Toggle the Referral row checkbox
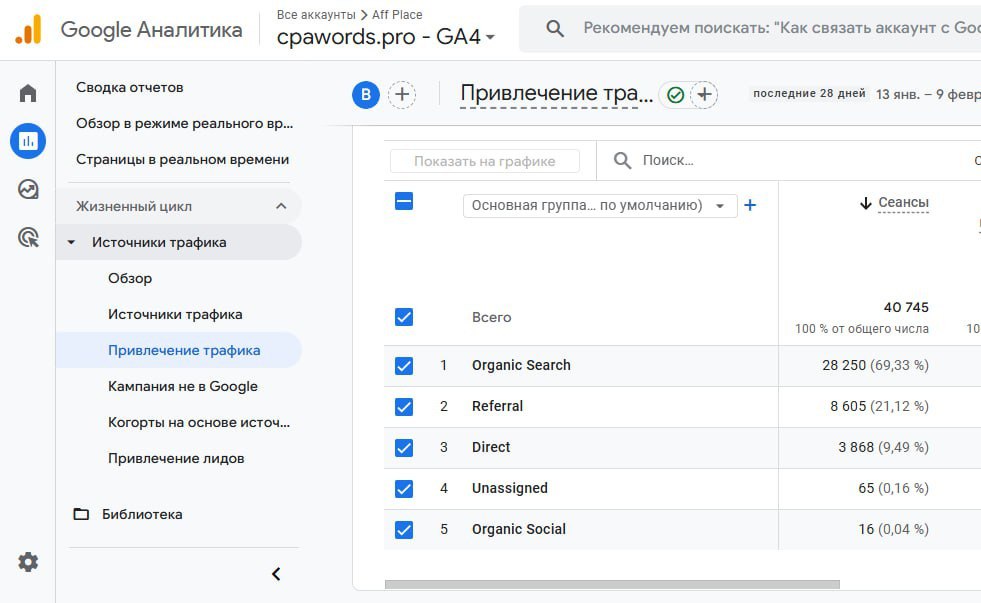This screenshot has height=603, width=981. coord(404,407)
